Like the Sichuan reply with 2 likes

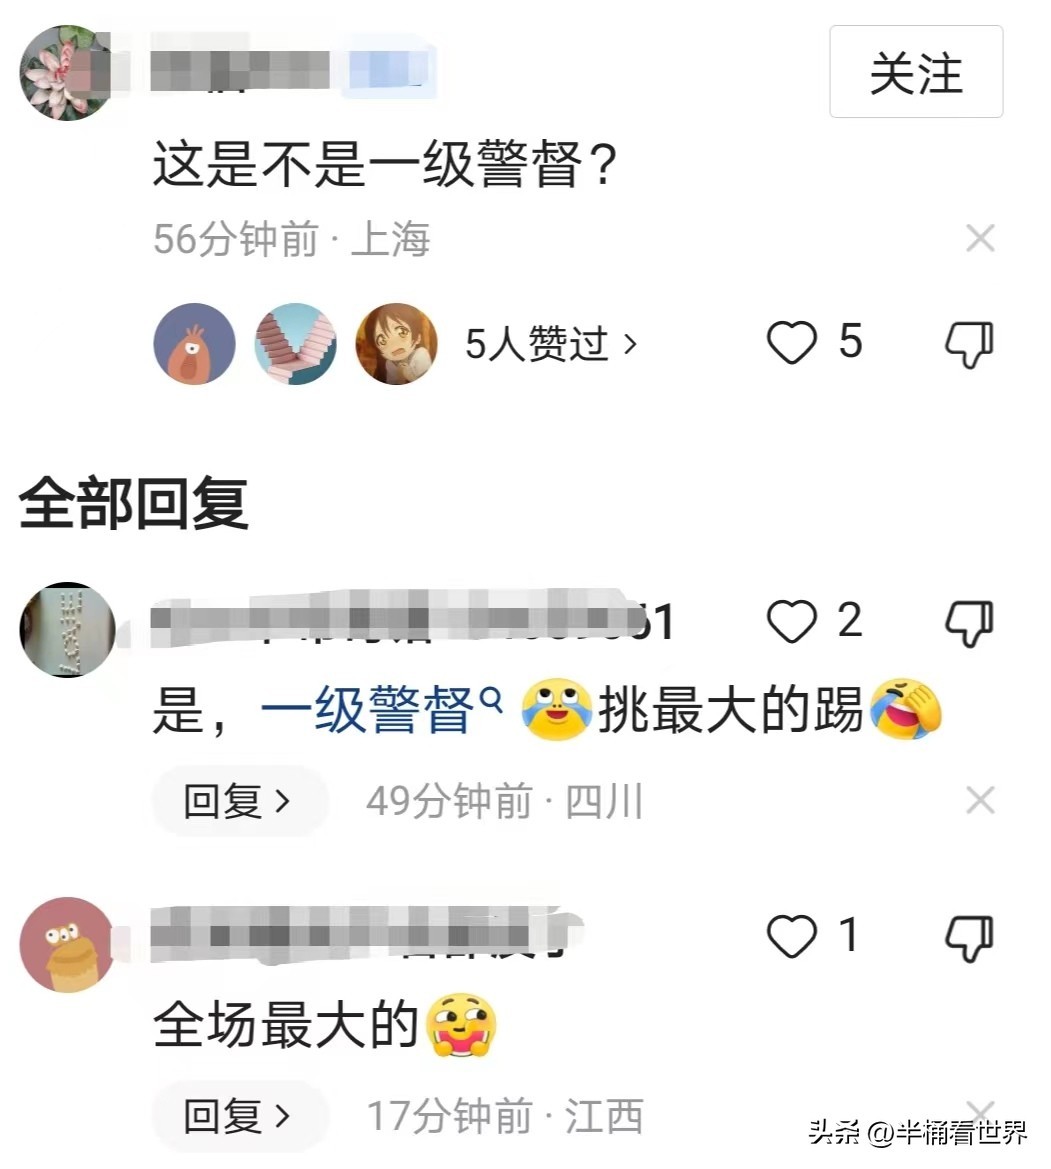tap(792, 621)
